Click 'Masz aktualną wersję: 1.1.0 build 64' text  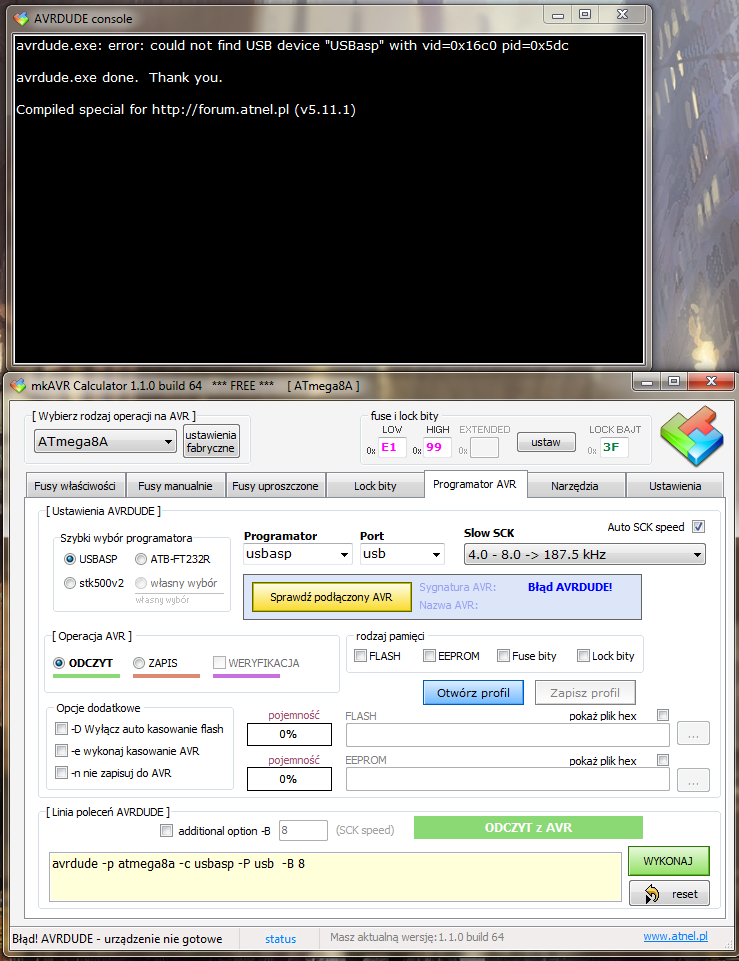click(417, 937)
